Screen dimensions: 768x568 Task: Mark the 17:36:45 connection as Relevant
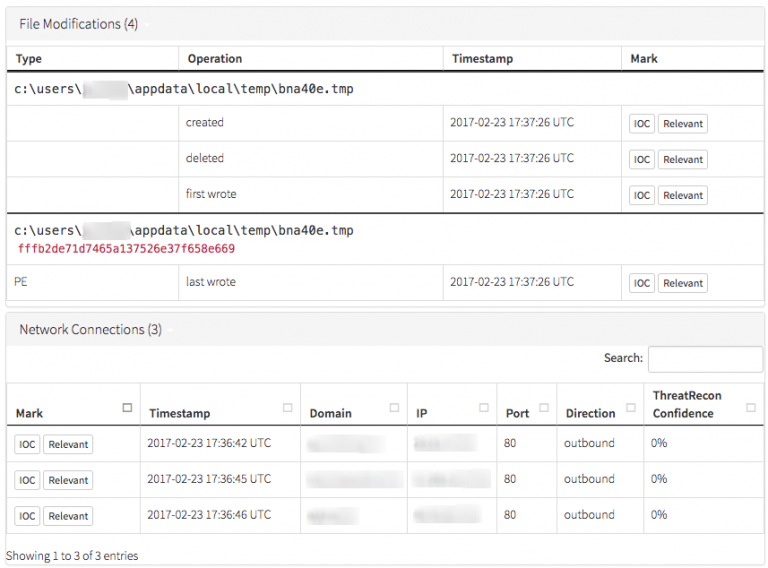pyautogui.click(x=68, y=481)
